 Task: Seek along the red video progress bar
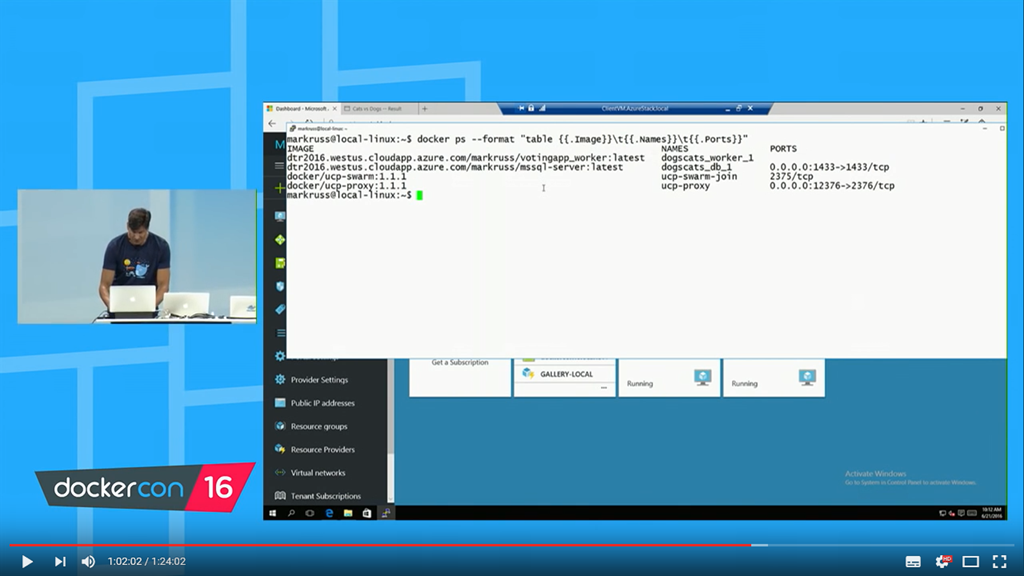click(512, 545)
